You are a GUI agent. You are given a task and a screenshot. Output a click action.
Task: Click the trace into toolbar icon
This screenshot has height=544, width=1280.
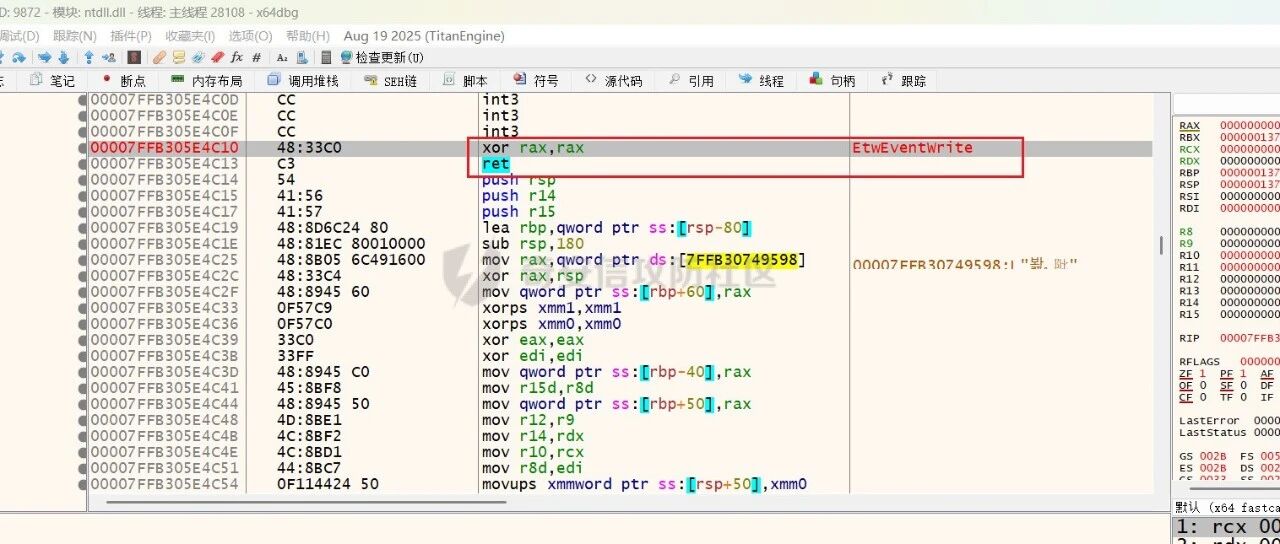click(x=44, y=57)
